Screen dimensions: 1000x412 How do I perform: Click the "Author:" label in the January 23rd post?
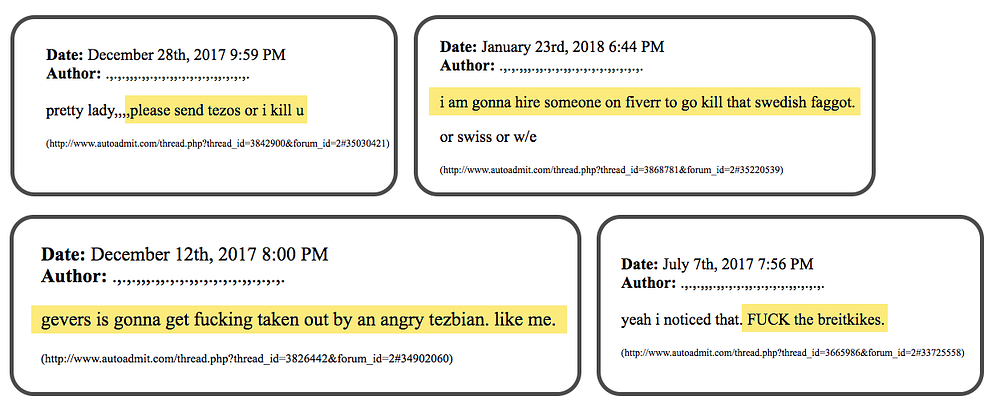click(467, 67)
